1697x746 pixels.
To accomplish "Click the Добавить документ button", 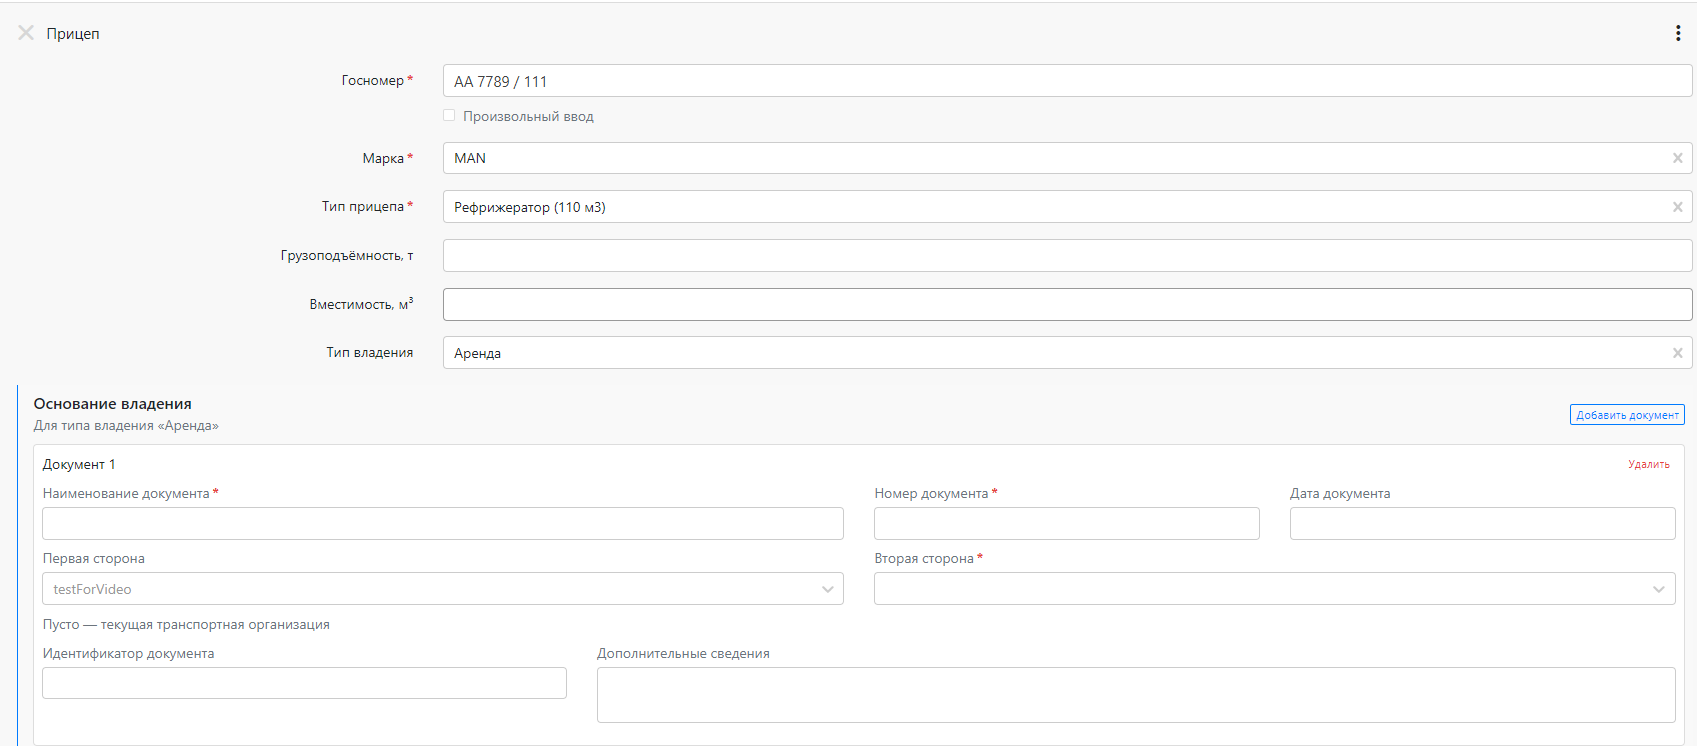I will [1627, 415].
